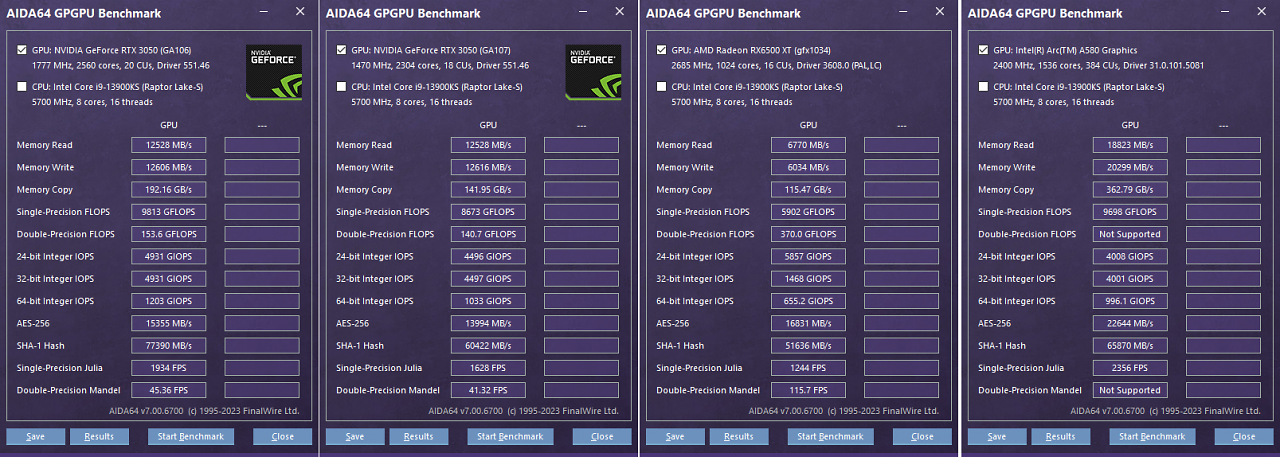
Task: Click AES-256 value 22644 MB/s
Action: pyautogui.click(x=1130, y=323)
